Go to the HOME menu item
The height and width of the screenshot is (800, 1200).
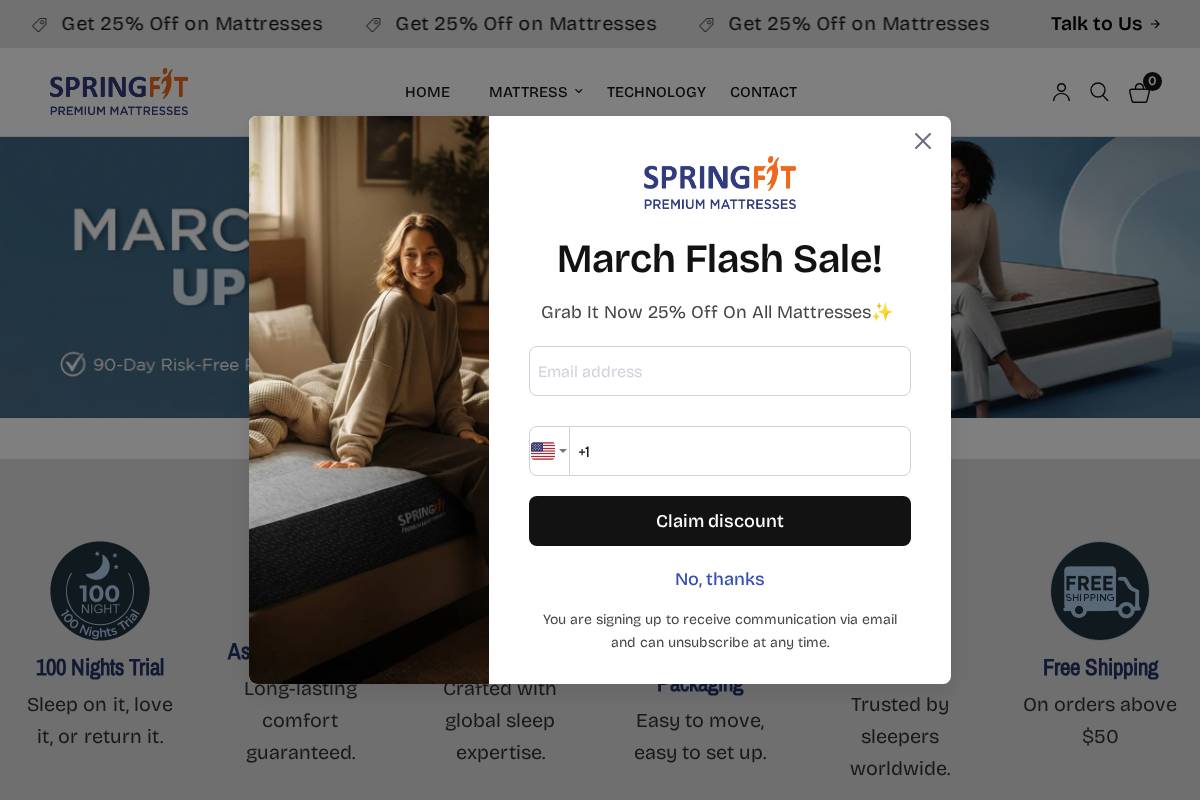427,92
